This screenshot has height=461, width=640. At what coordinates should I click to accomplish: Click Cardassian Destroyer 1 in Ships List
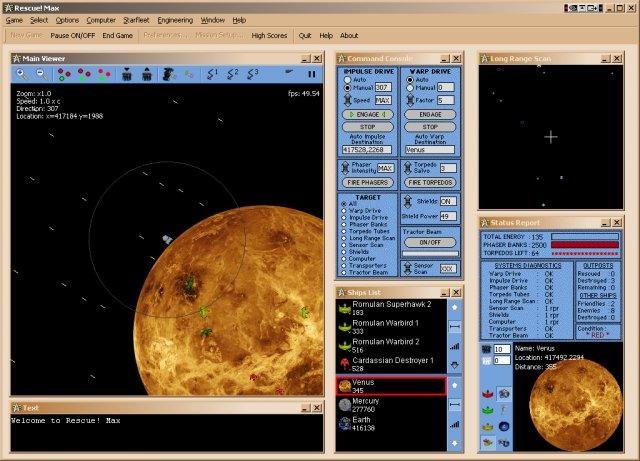(x=392, y=363)
